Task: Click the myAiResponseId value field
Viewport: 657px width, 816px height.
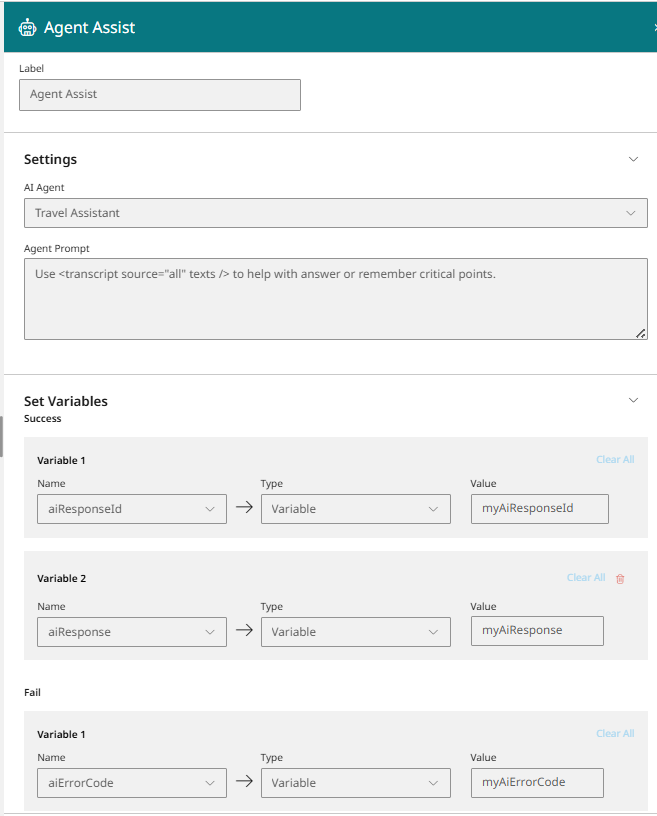Action: [539, 508]
